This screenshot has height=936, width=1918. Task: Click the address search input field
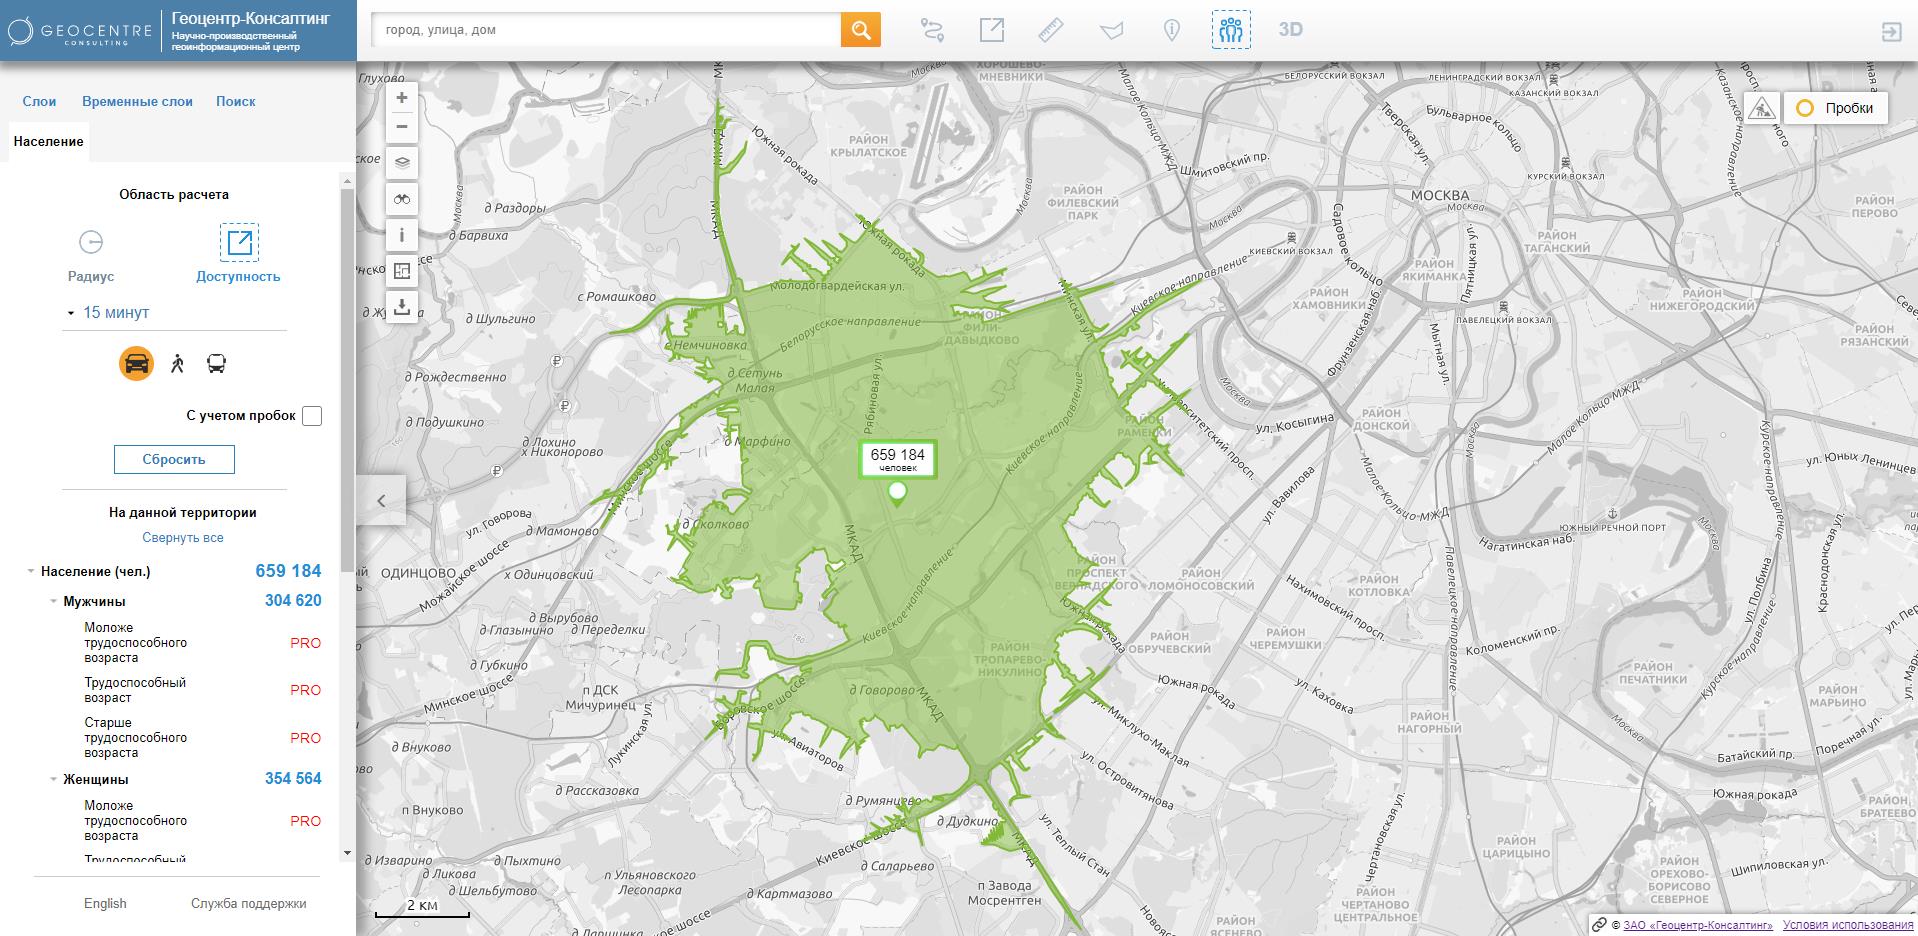point(606,30)
